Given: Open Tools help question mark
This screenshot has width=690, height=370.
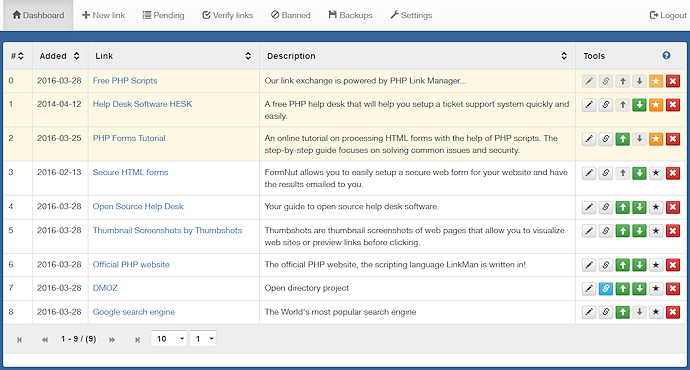Looking at the screenshot, I should click(x=666, y=55).
